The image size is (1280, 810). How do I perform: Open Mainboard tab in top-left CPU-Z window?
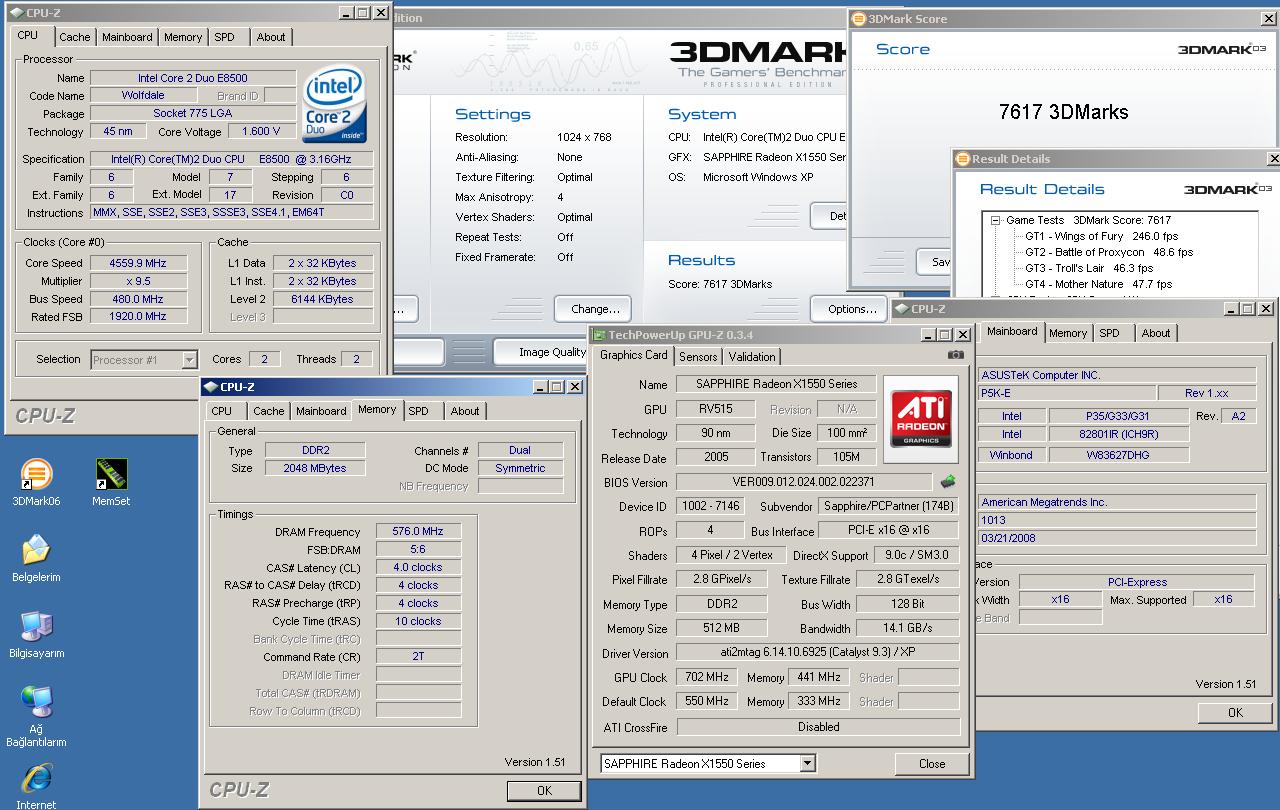[x=127, y=37]
